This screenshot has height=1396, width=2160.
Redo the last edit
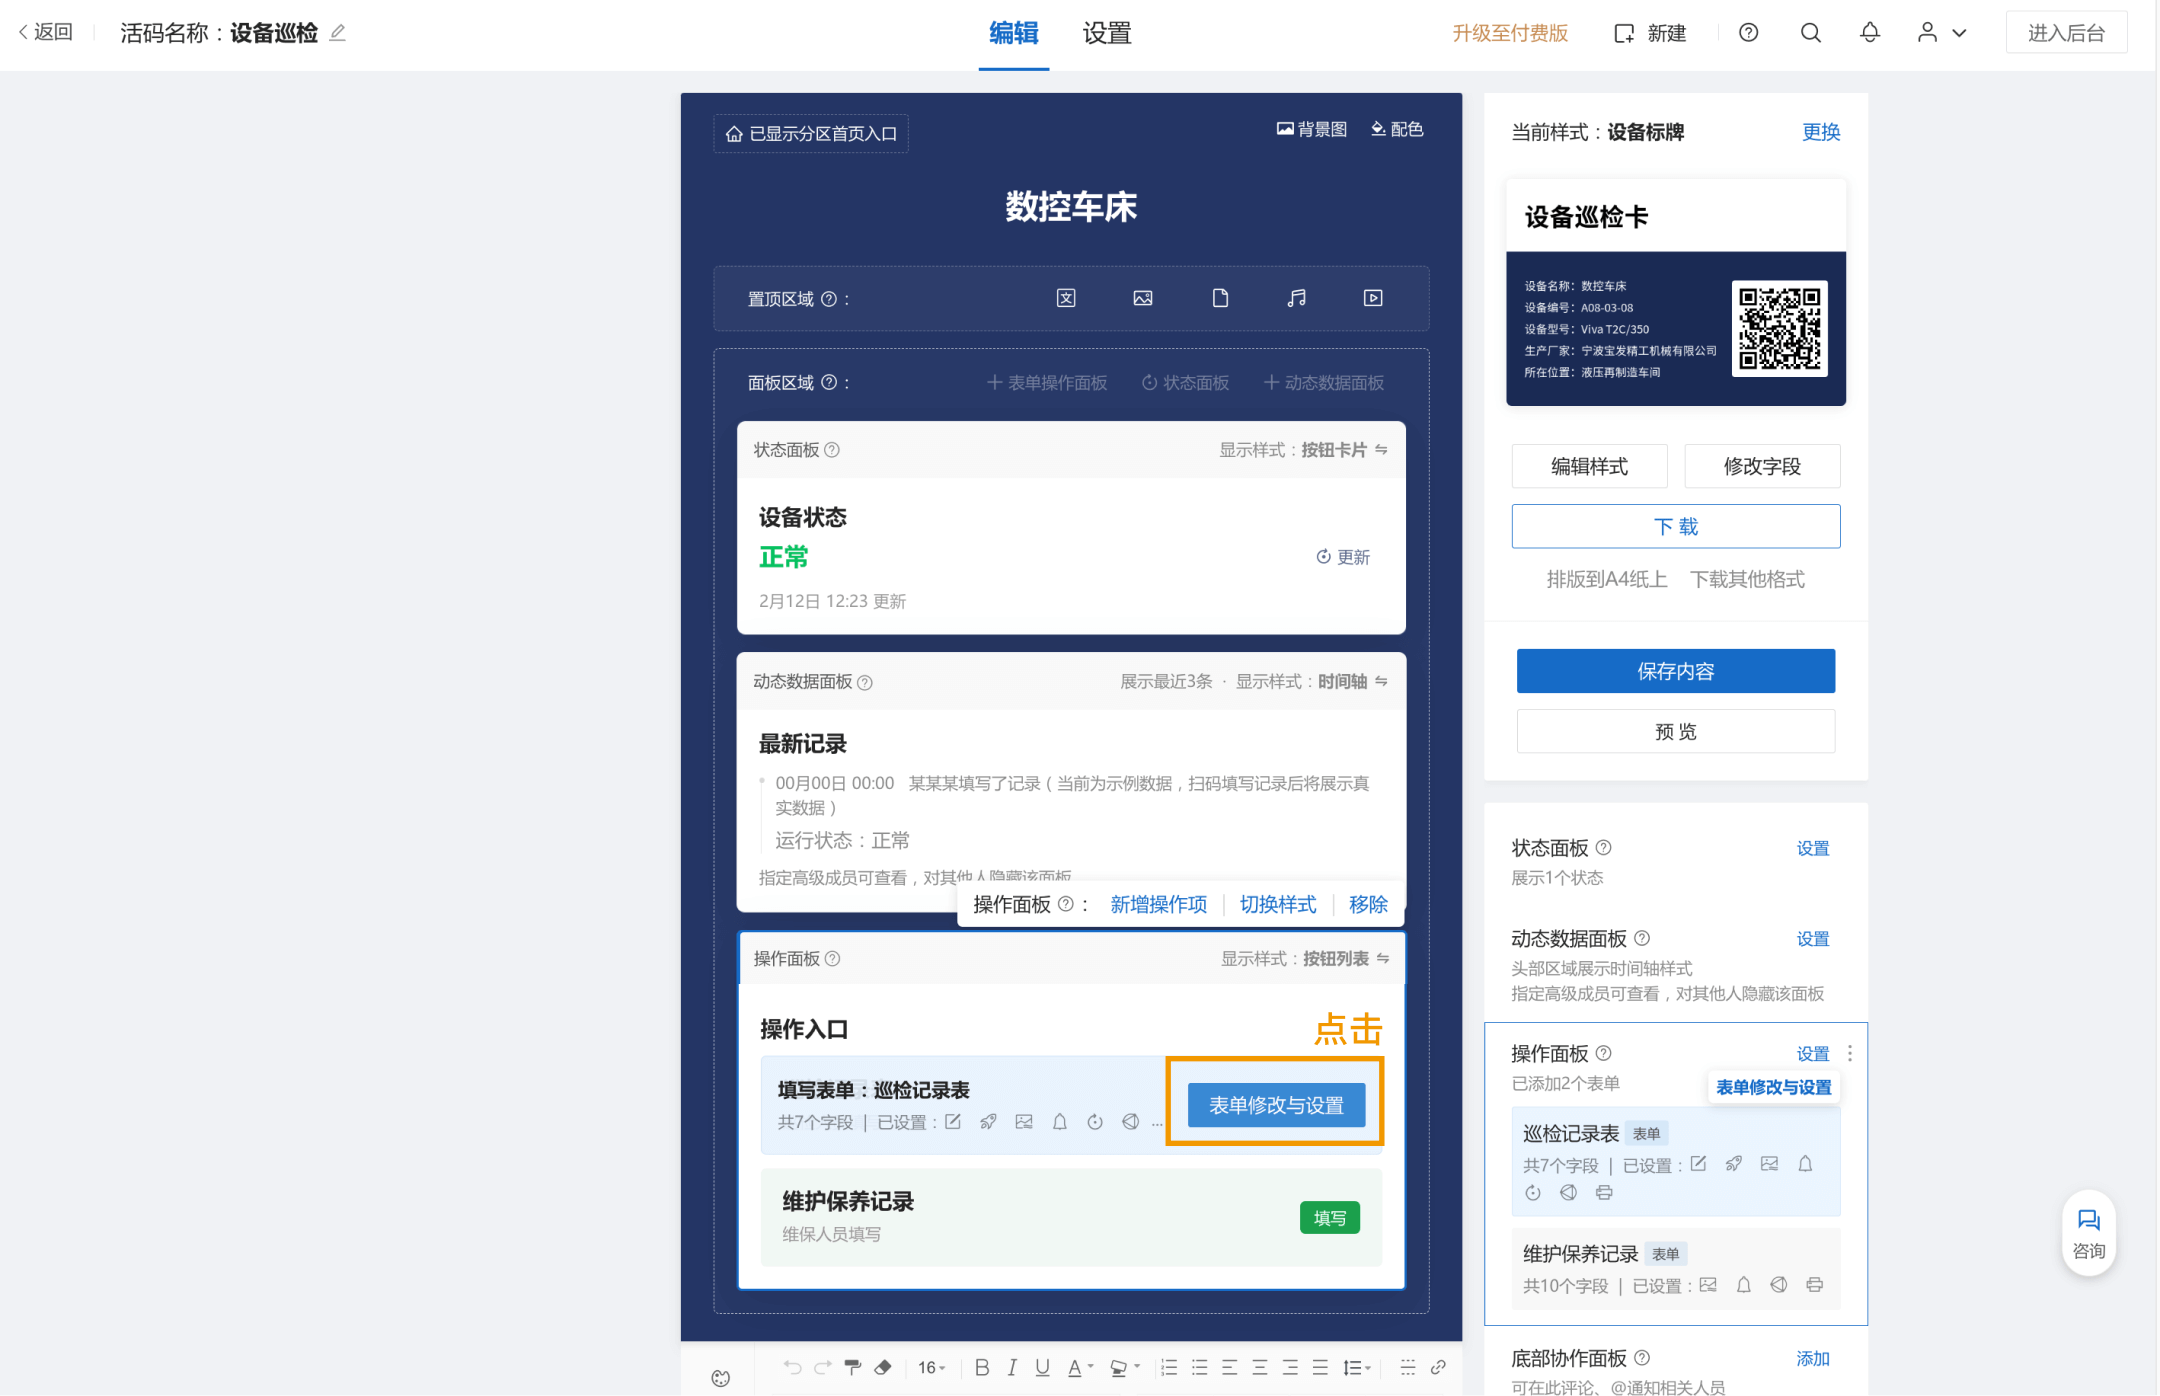pyautogui.click(x=822, y=1367)
